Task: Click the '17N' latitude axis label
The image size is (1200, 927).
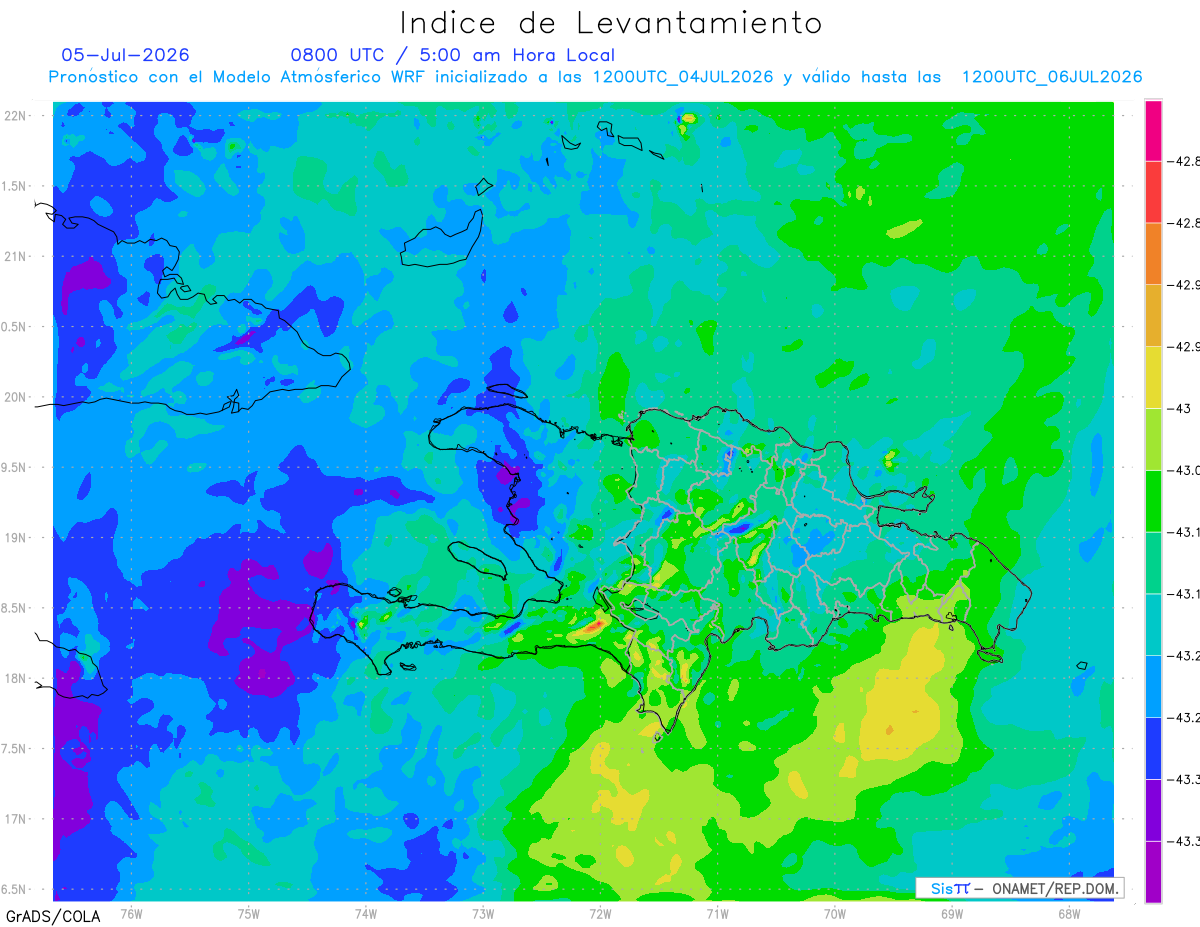Action: pyautogui.click(x=16, y=819)
